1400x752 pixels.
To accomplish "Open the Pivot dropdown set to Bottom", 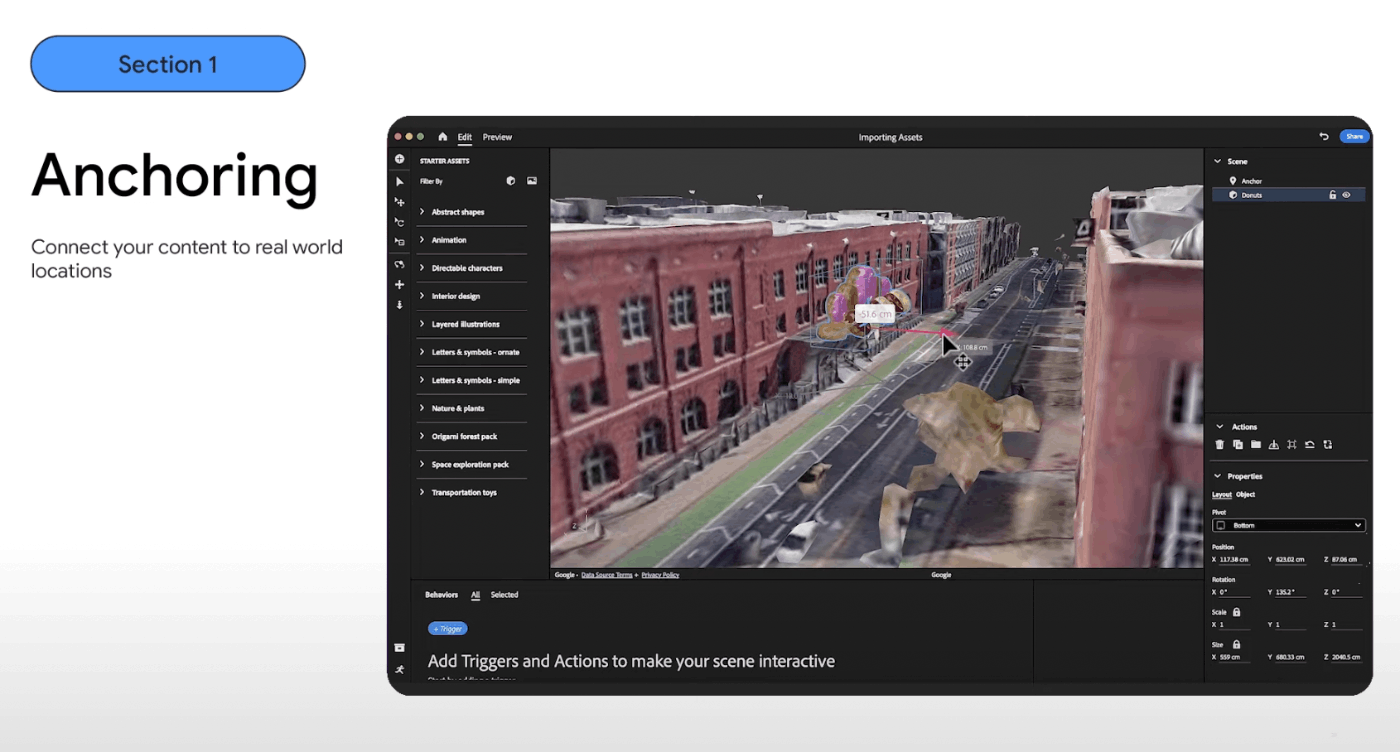I will [1288, 524].
